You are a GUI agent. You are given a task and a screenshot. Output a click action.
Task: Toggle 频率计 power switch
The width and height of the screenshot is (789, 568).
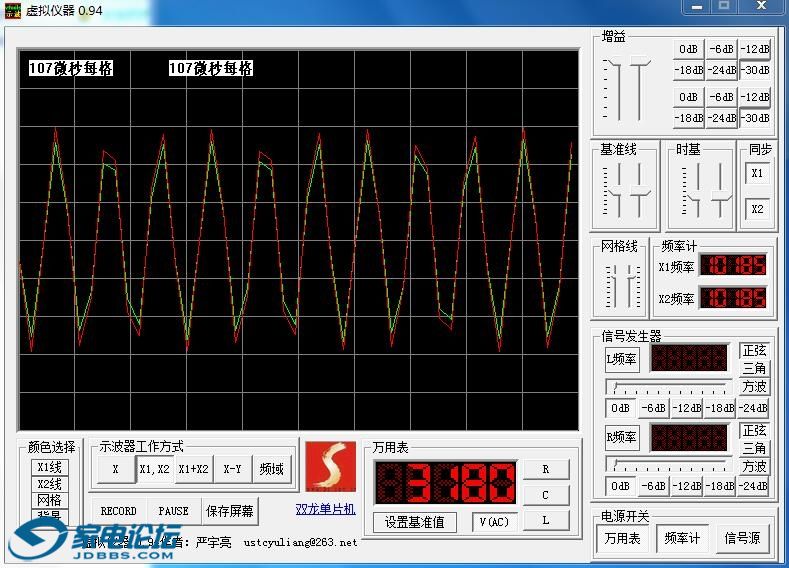tap(682, 538)
